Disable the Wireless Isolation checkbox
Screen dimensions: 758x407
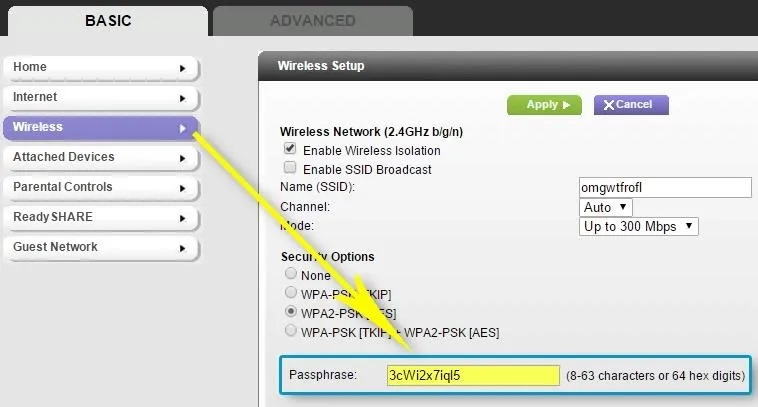pos(291,149)
